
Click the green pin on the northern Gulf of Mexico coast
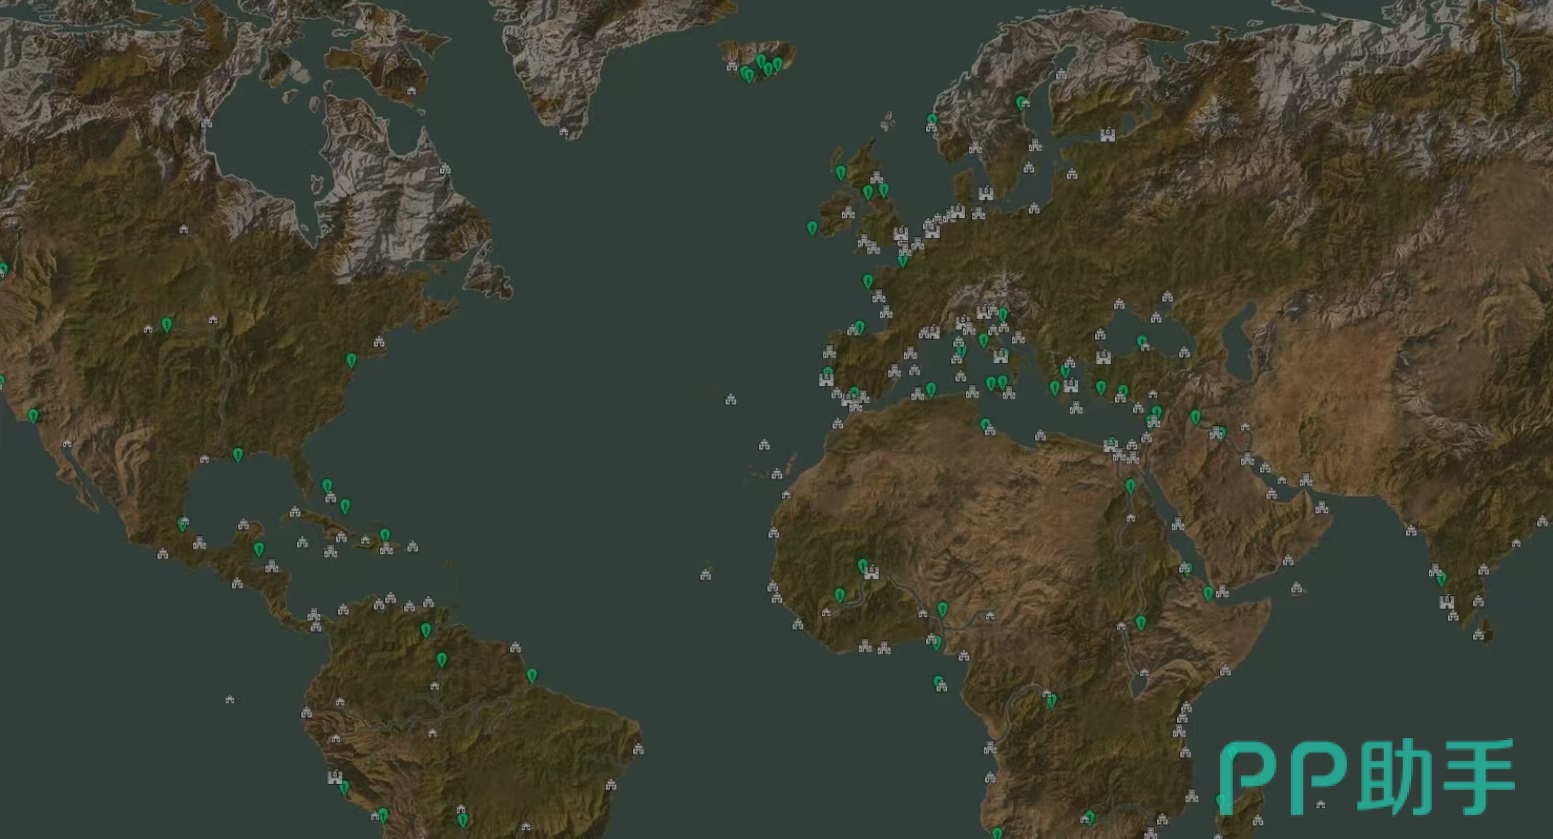point(238,455)
